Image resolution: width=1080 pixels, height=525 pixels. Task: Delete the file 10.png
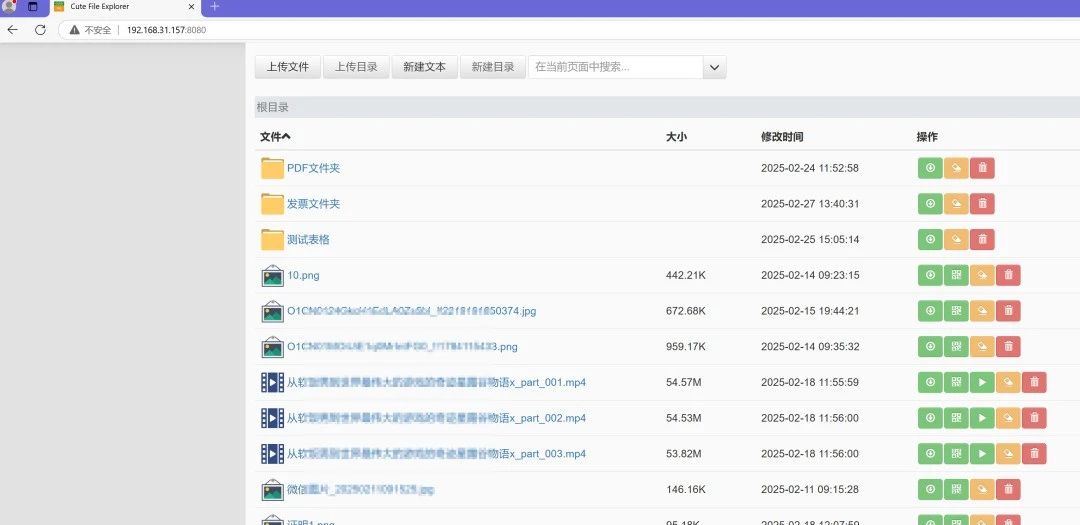(x=1008, y=276)
